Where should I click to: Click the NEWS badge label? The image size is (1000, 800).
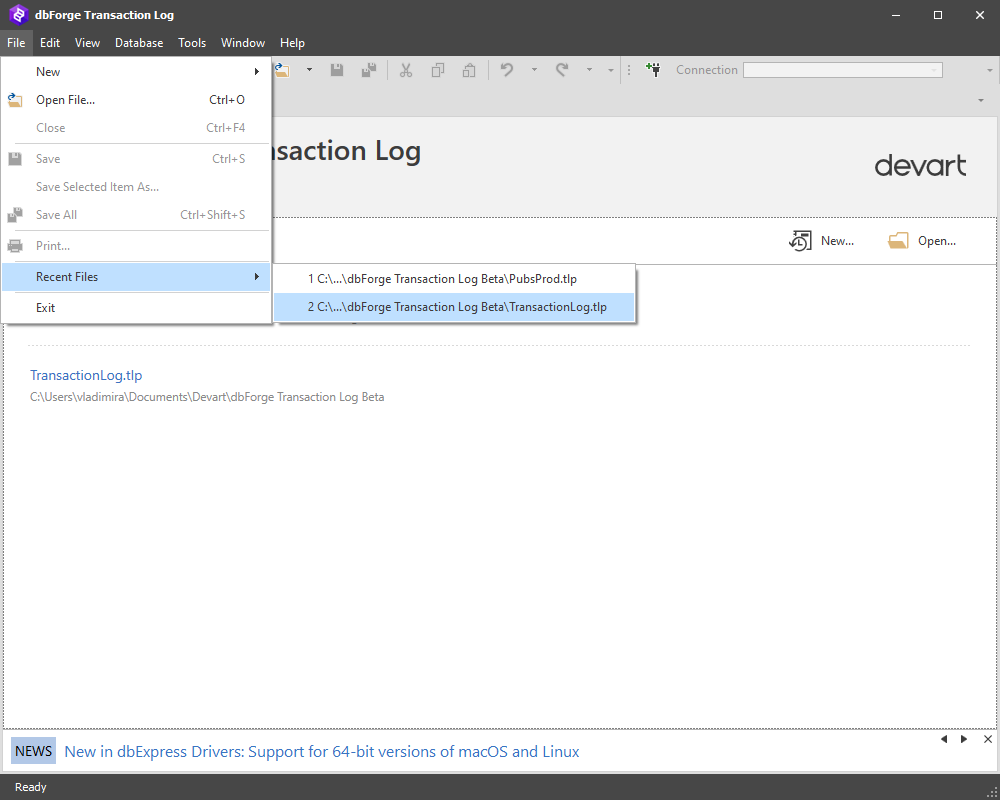click(x=33, y=751)
